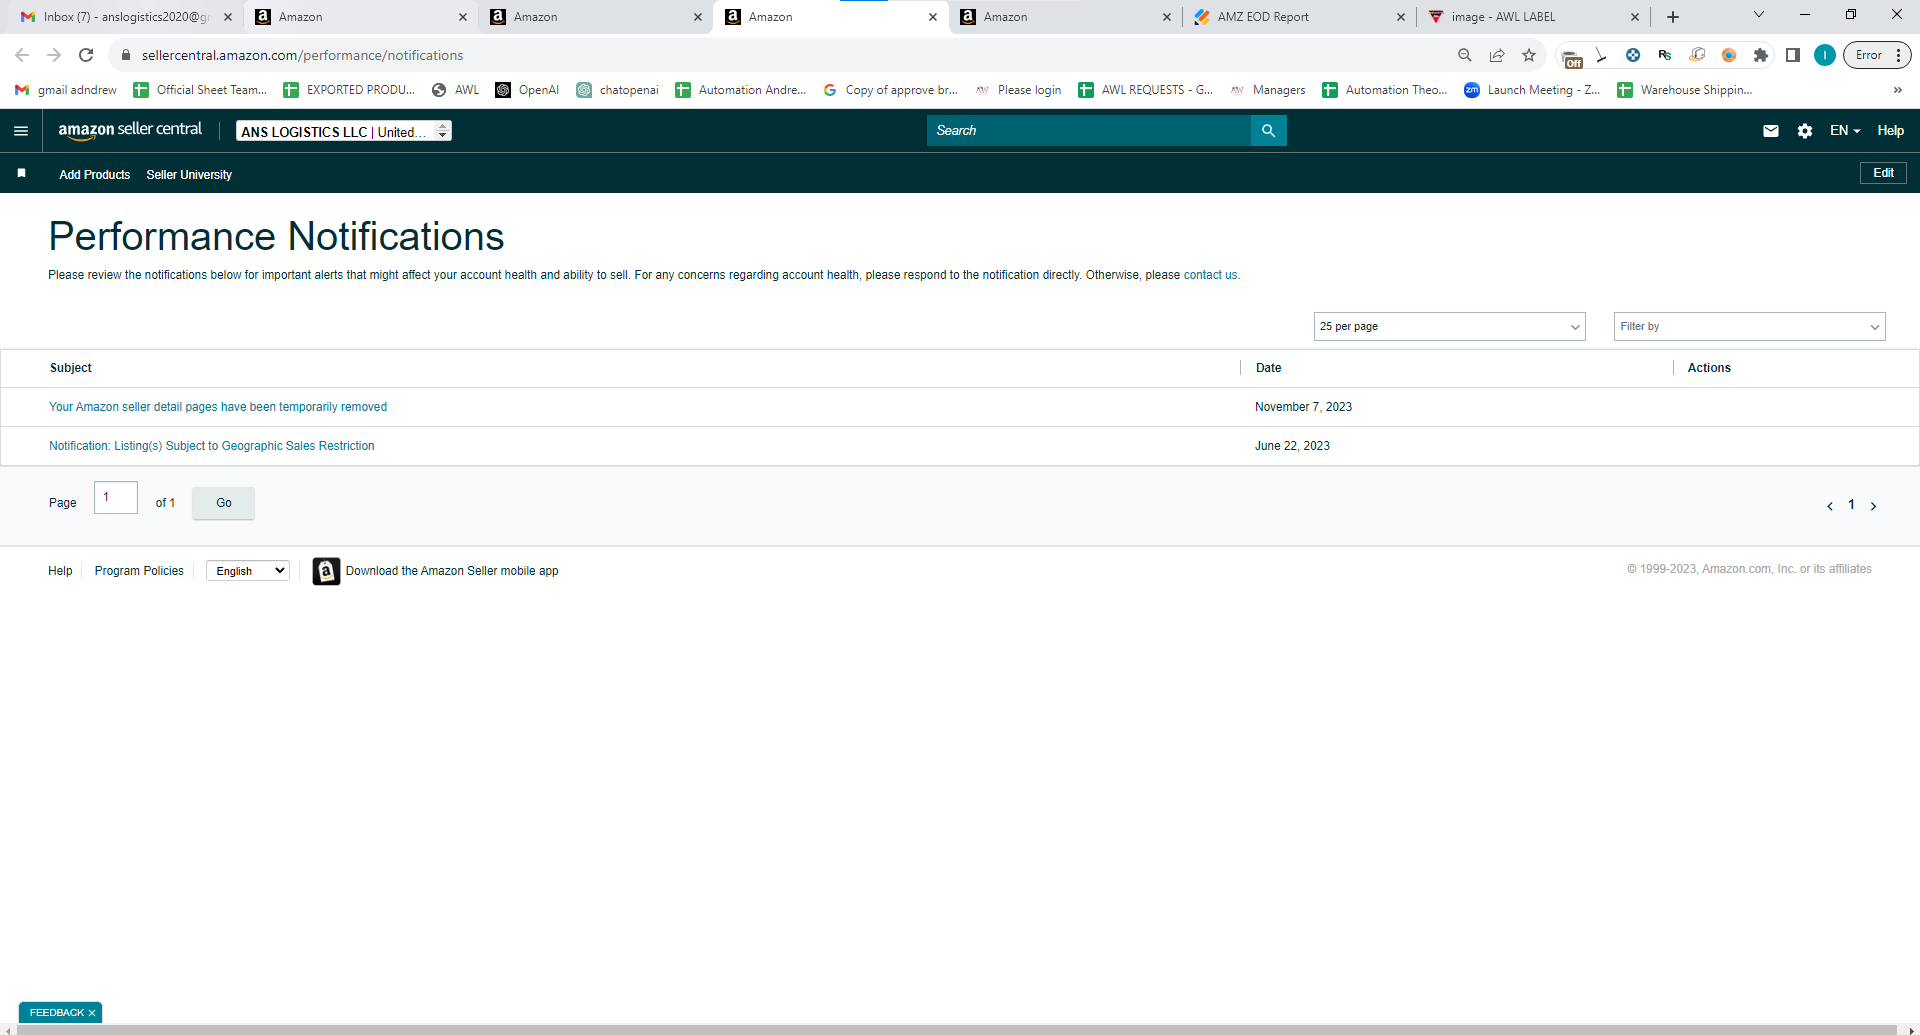The image size is (1920, 1035).
Task: Bookmark this page with the star icon
Action: tap(1528, 55)
